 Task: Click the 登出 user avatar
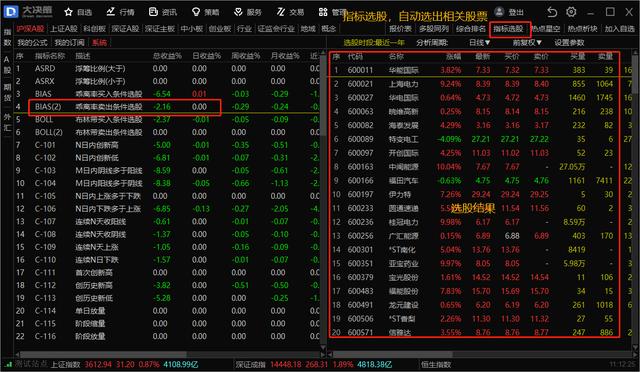[x=499, y=11]
